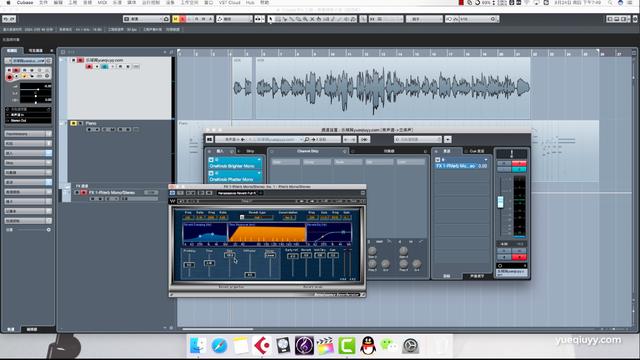Image resolution: width=640 pixels, height=360 pixels.
Task: Toggle red record enable on the vocal track
Action: pos(89,67)
